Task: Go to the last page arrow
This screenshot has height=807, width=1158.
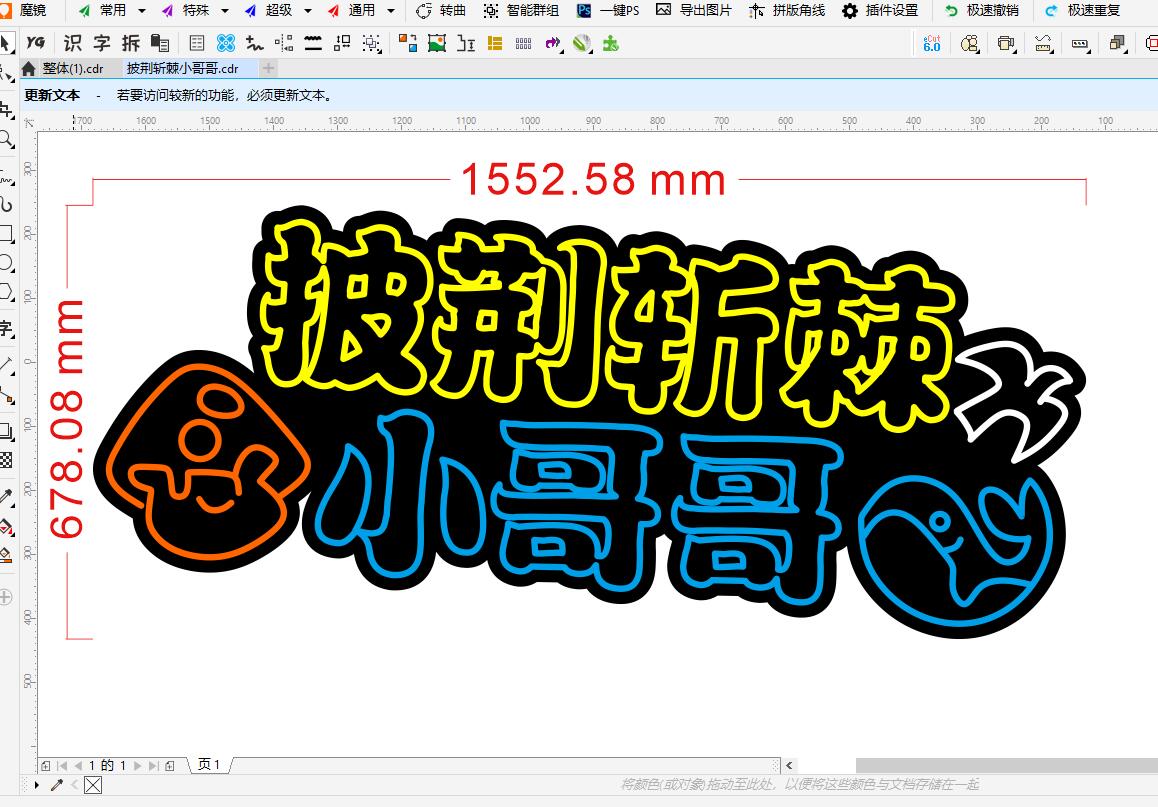Action: click(154, 766)
